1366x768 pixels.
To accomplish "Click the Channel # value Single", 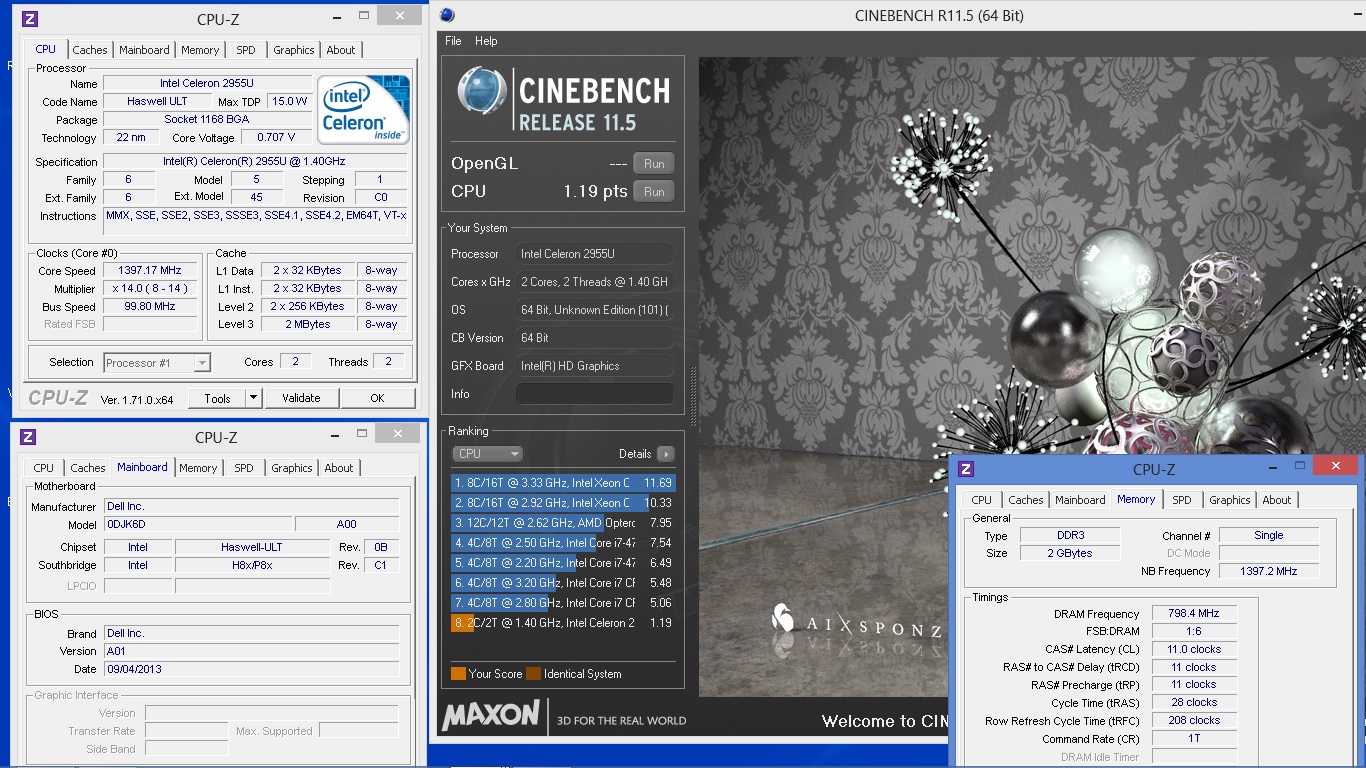I will tap(1269, 536).
